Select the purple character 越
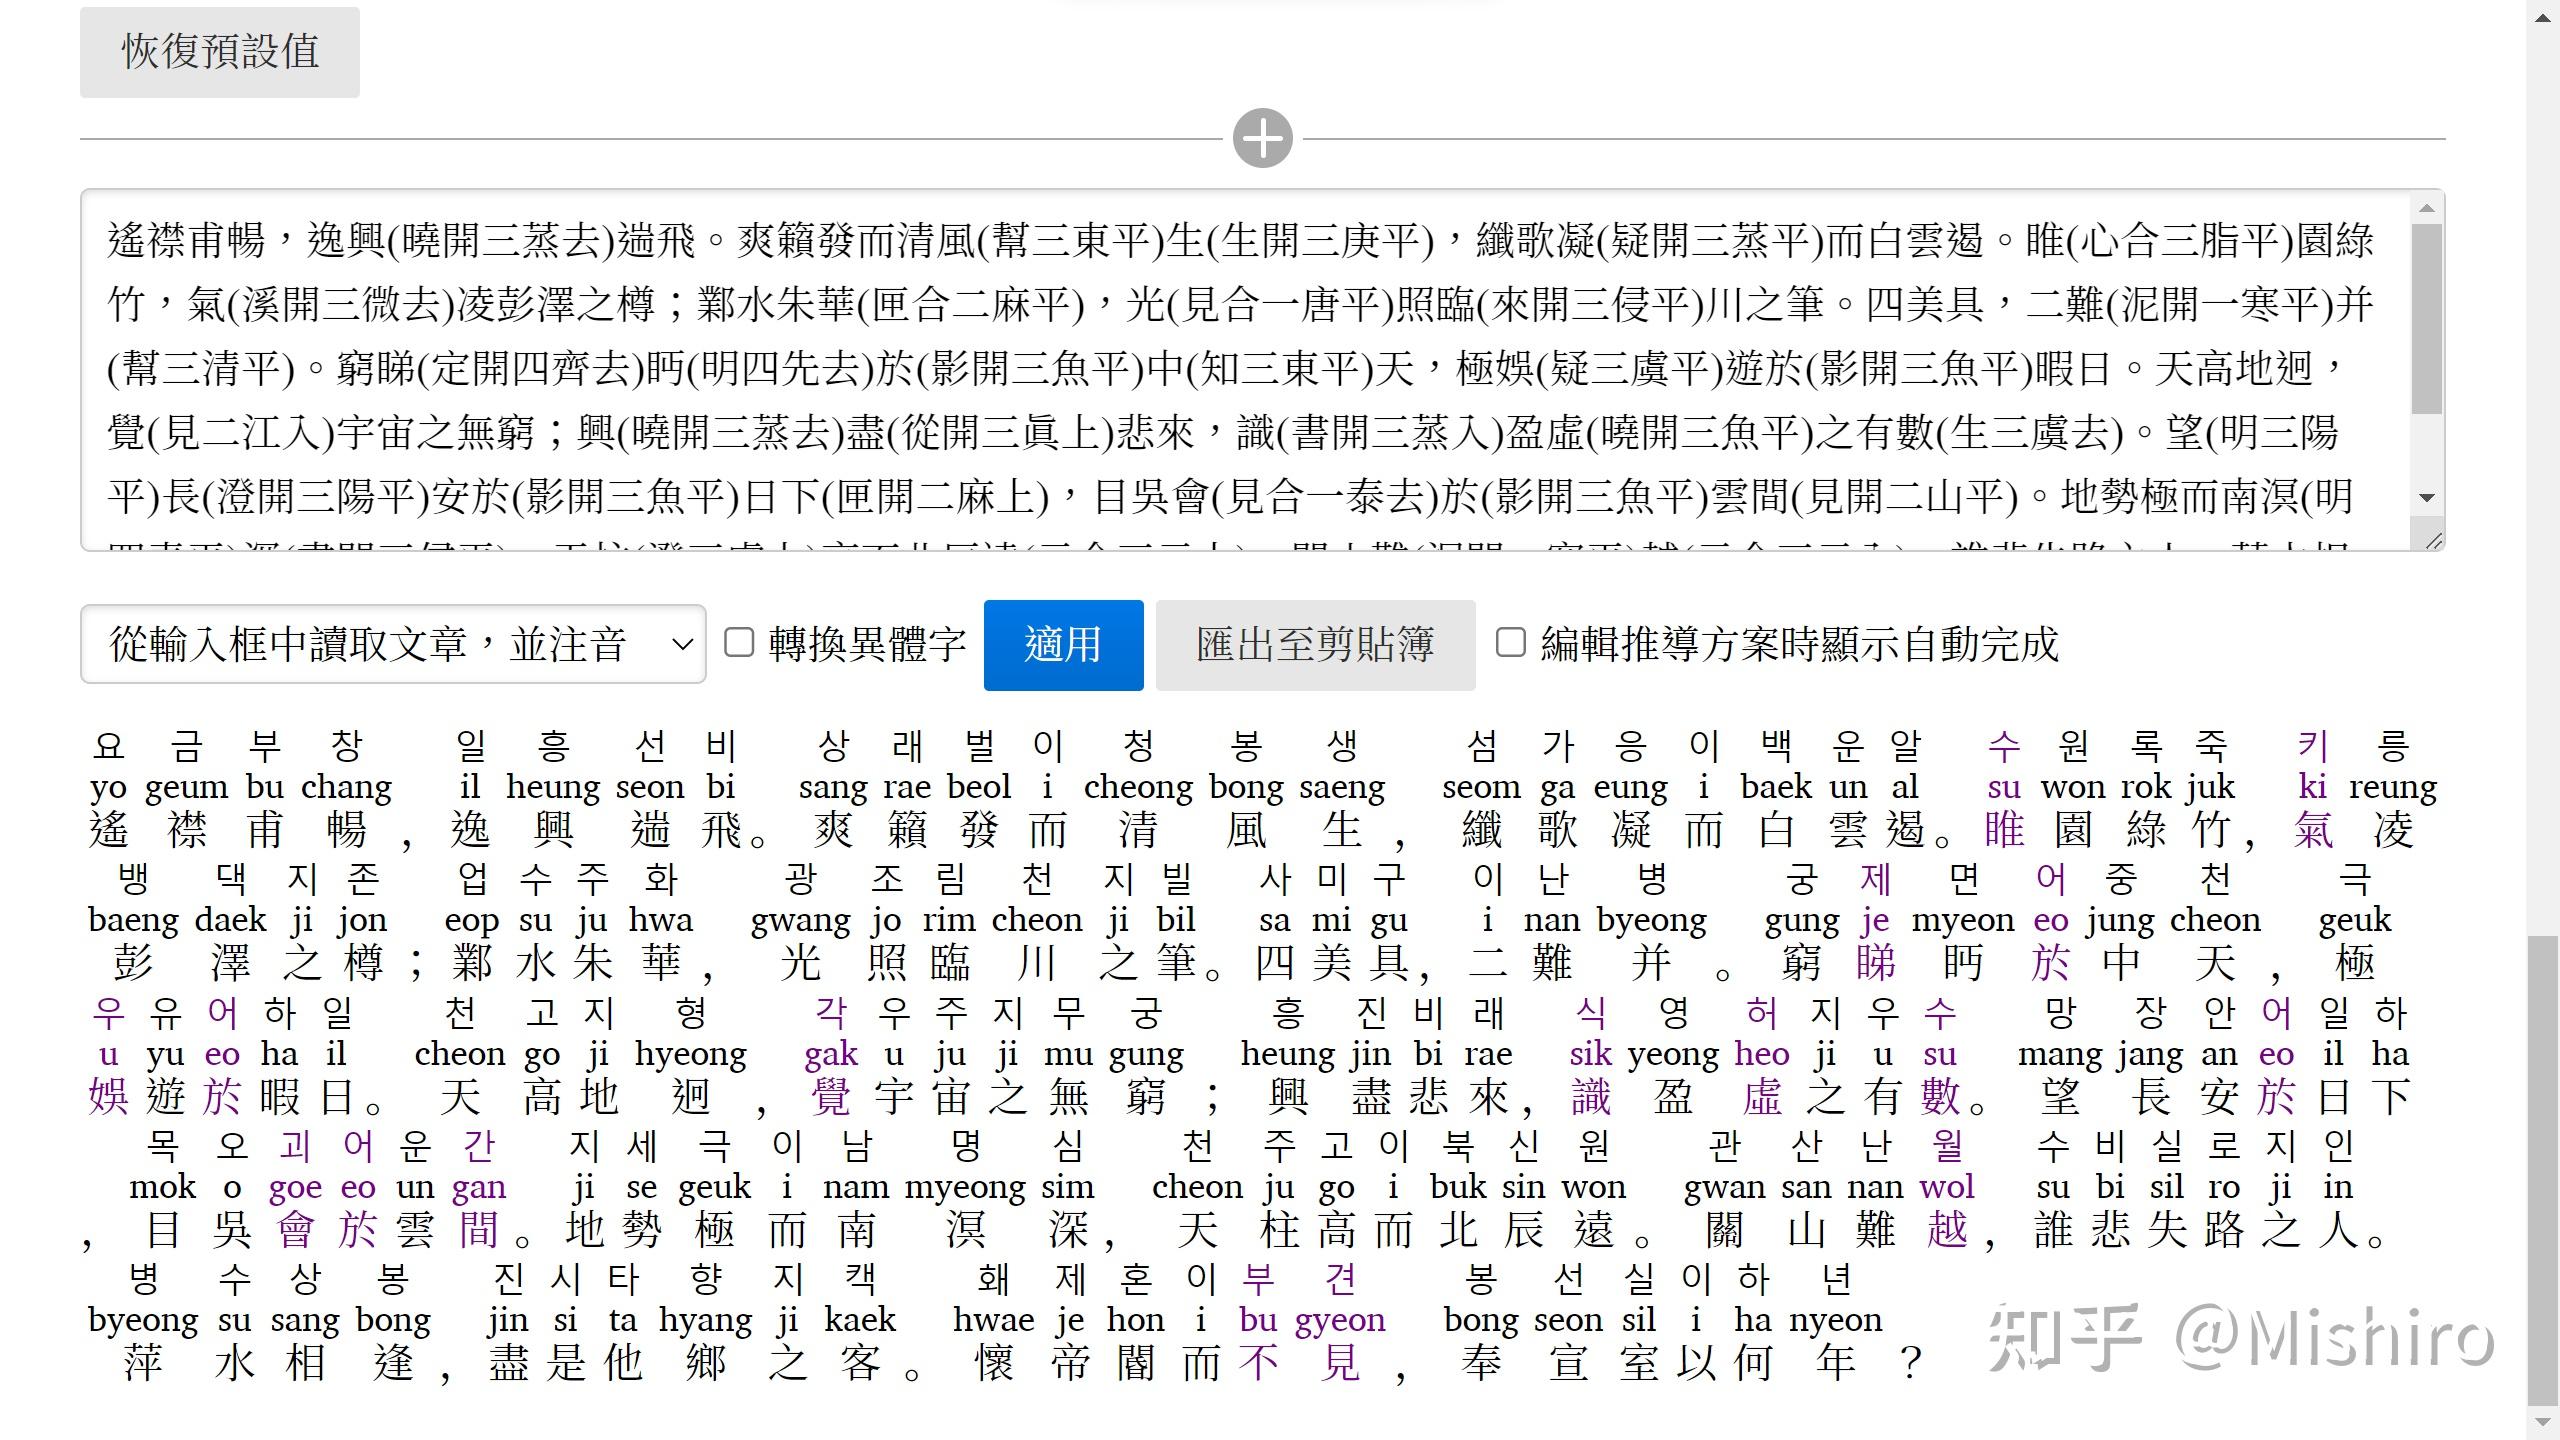This screenshot has width=2560, height=1440. [x=1947, y=1230]
